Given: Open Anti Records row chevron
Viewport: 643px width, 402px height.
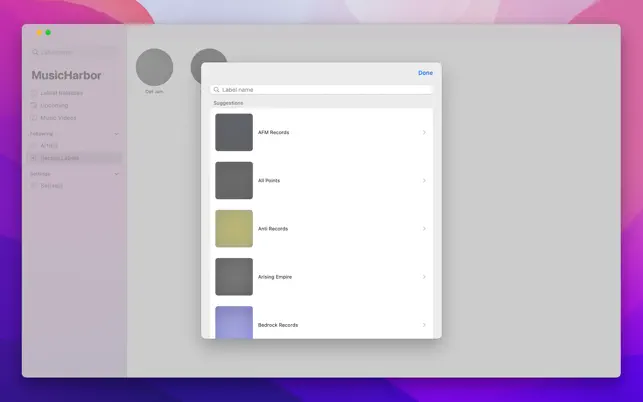Looking at the screenshot, I should point(424,228).
